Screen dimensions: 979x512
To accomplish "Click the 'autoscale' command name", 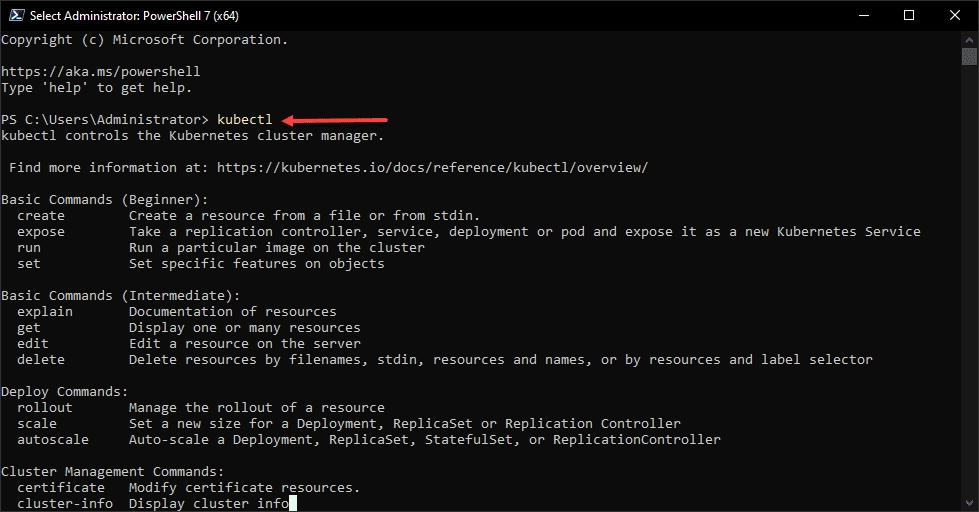I will [53, 440].
